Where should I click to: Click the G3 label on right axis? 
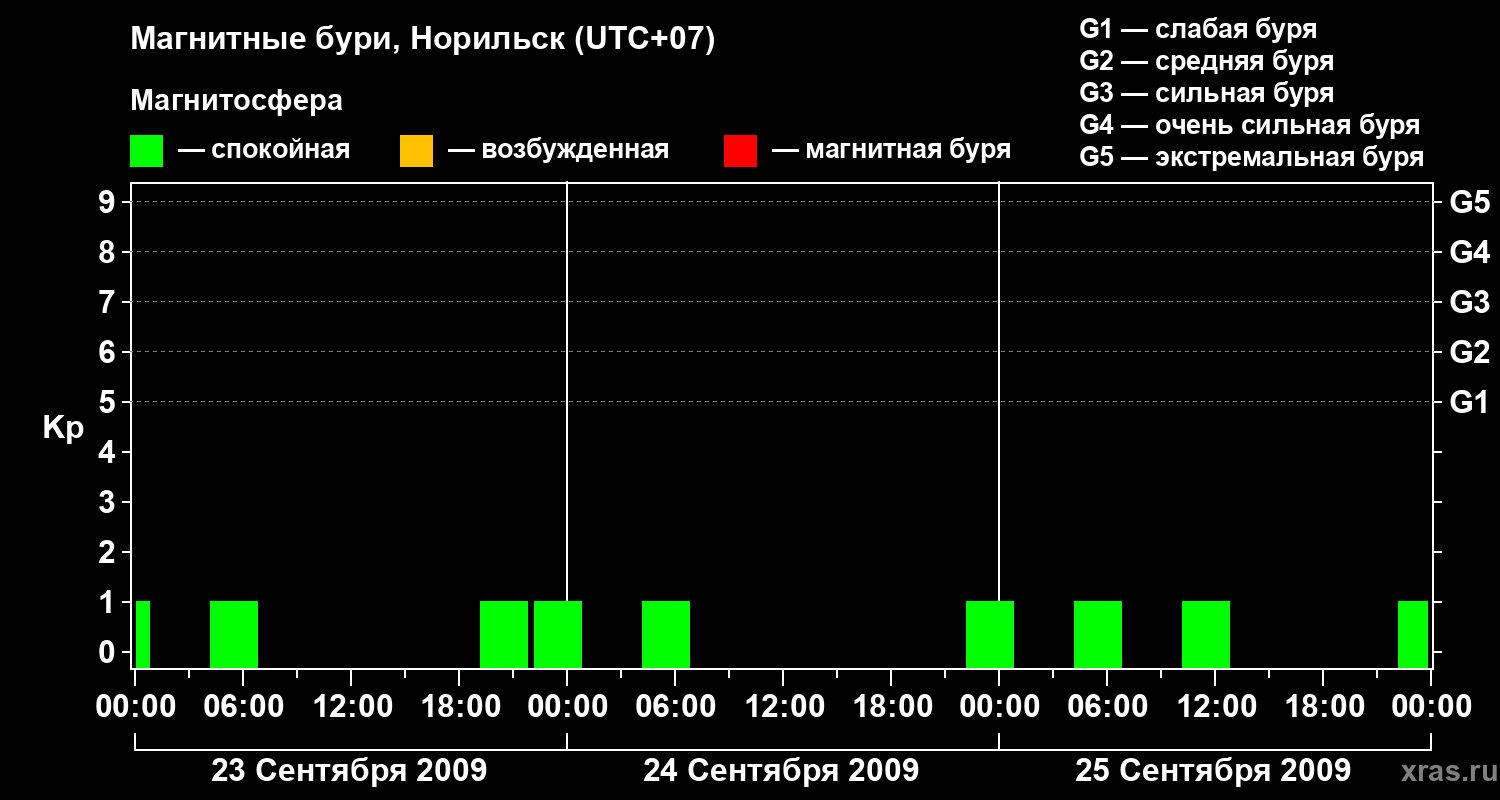tap(1469, 302)
